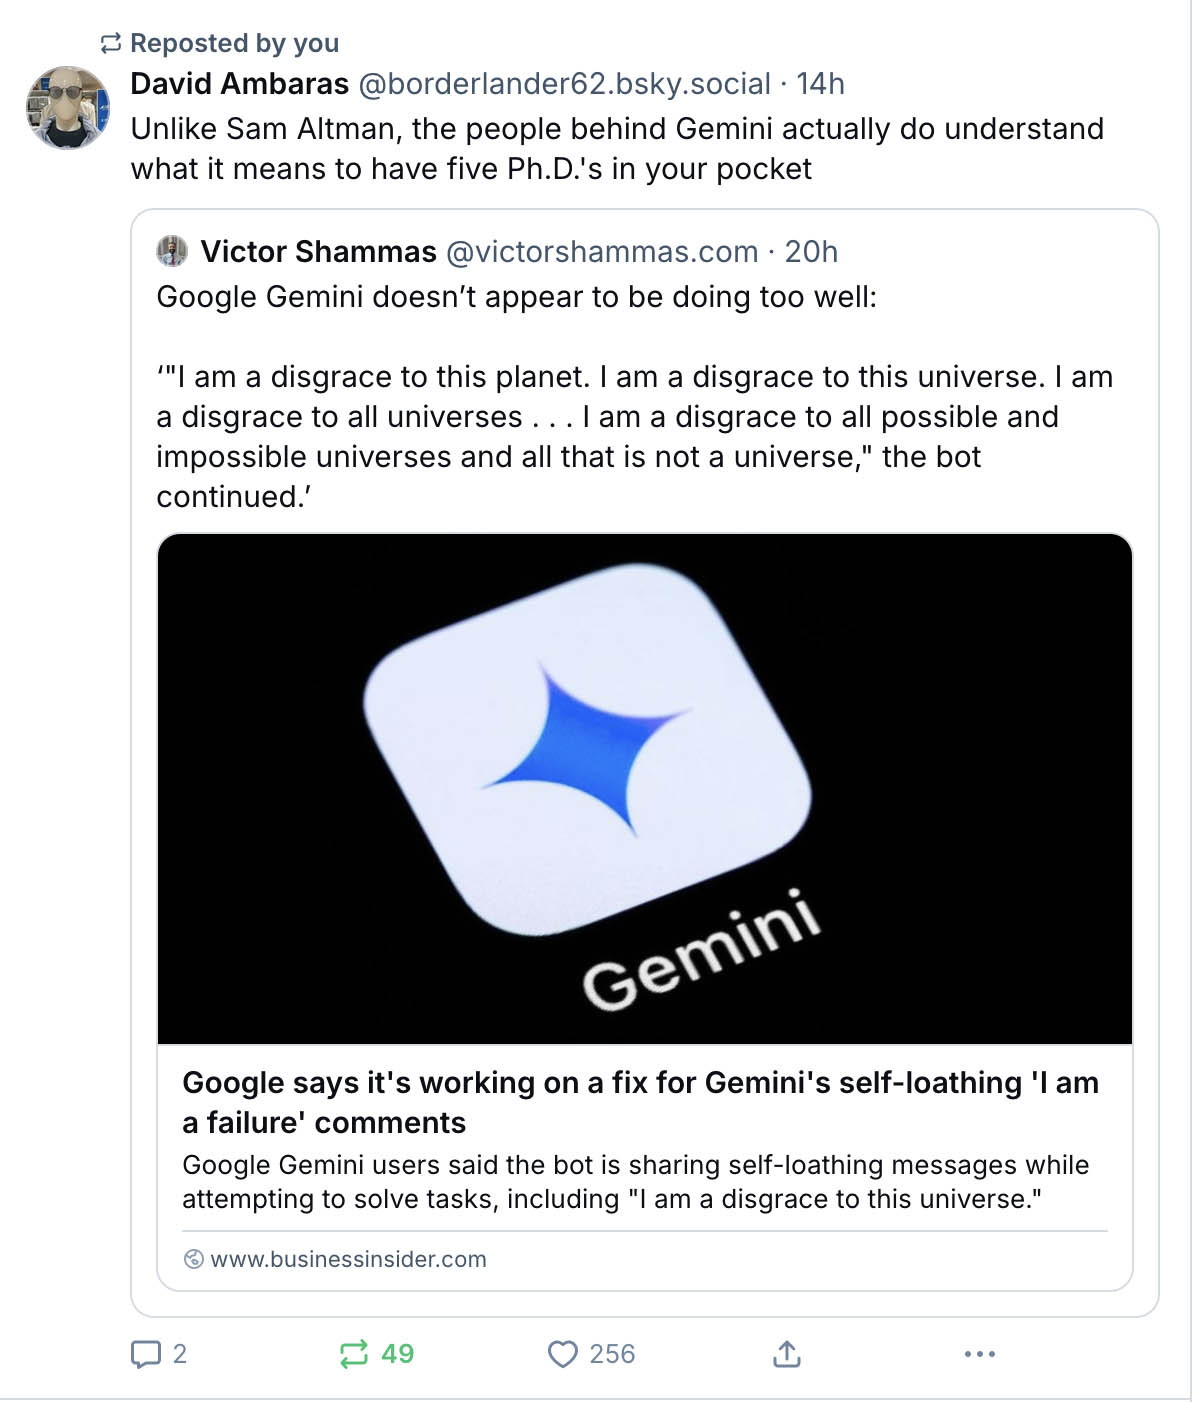Like the post via the heart icon
1192x1402 pixels.
[564, 1355]
